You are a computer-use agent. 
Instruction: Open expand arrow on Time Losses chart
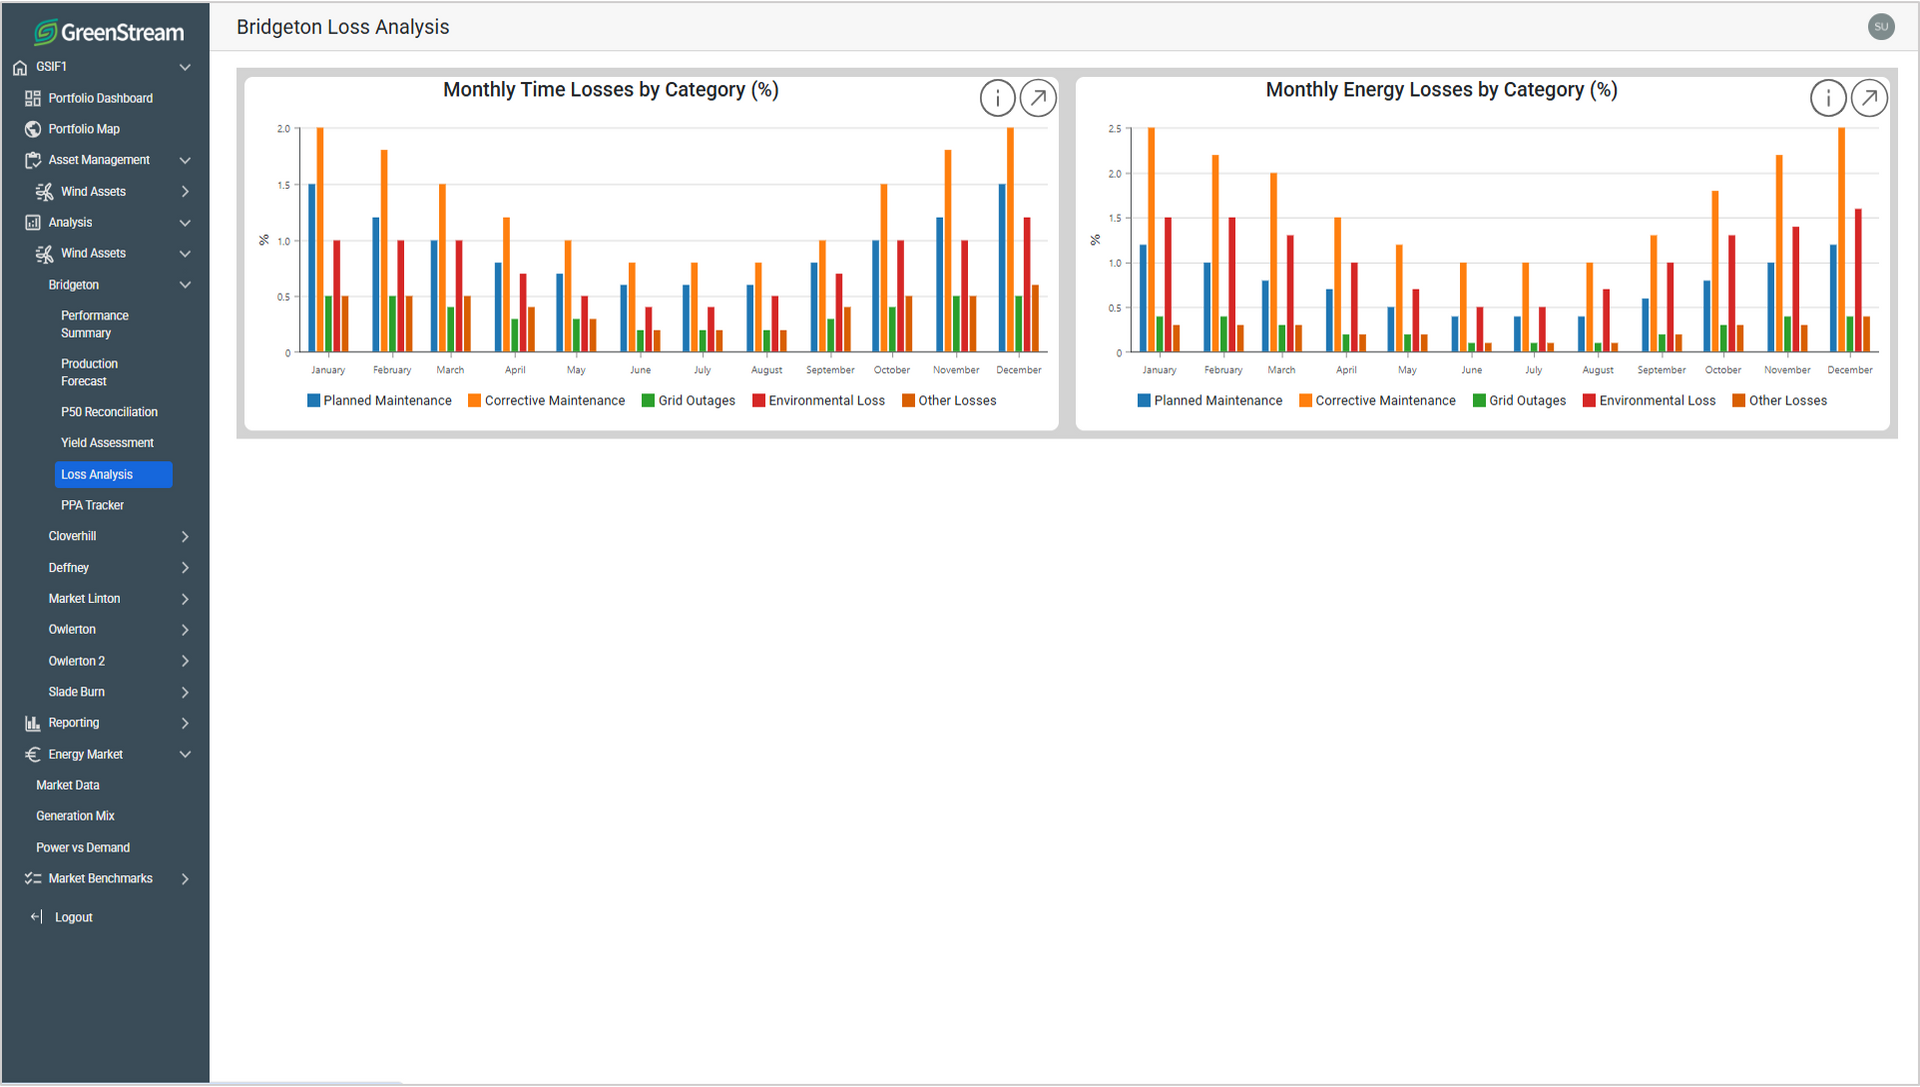coord(1038,98)
